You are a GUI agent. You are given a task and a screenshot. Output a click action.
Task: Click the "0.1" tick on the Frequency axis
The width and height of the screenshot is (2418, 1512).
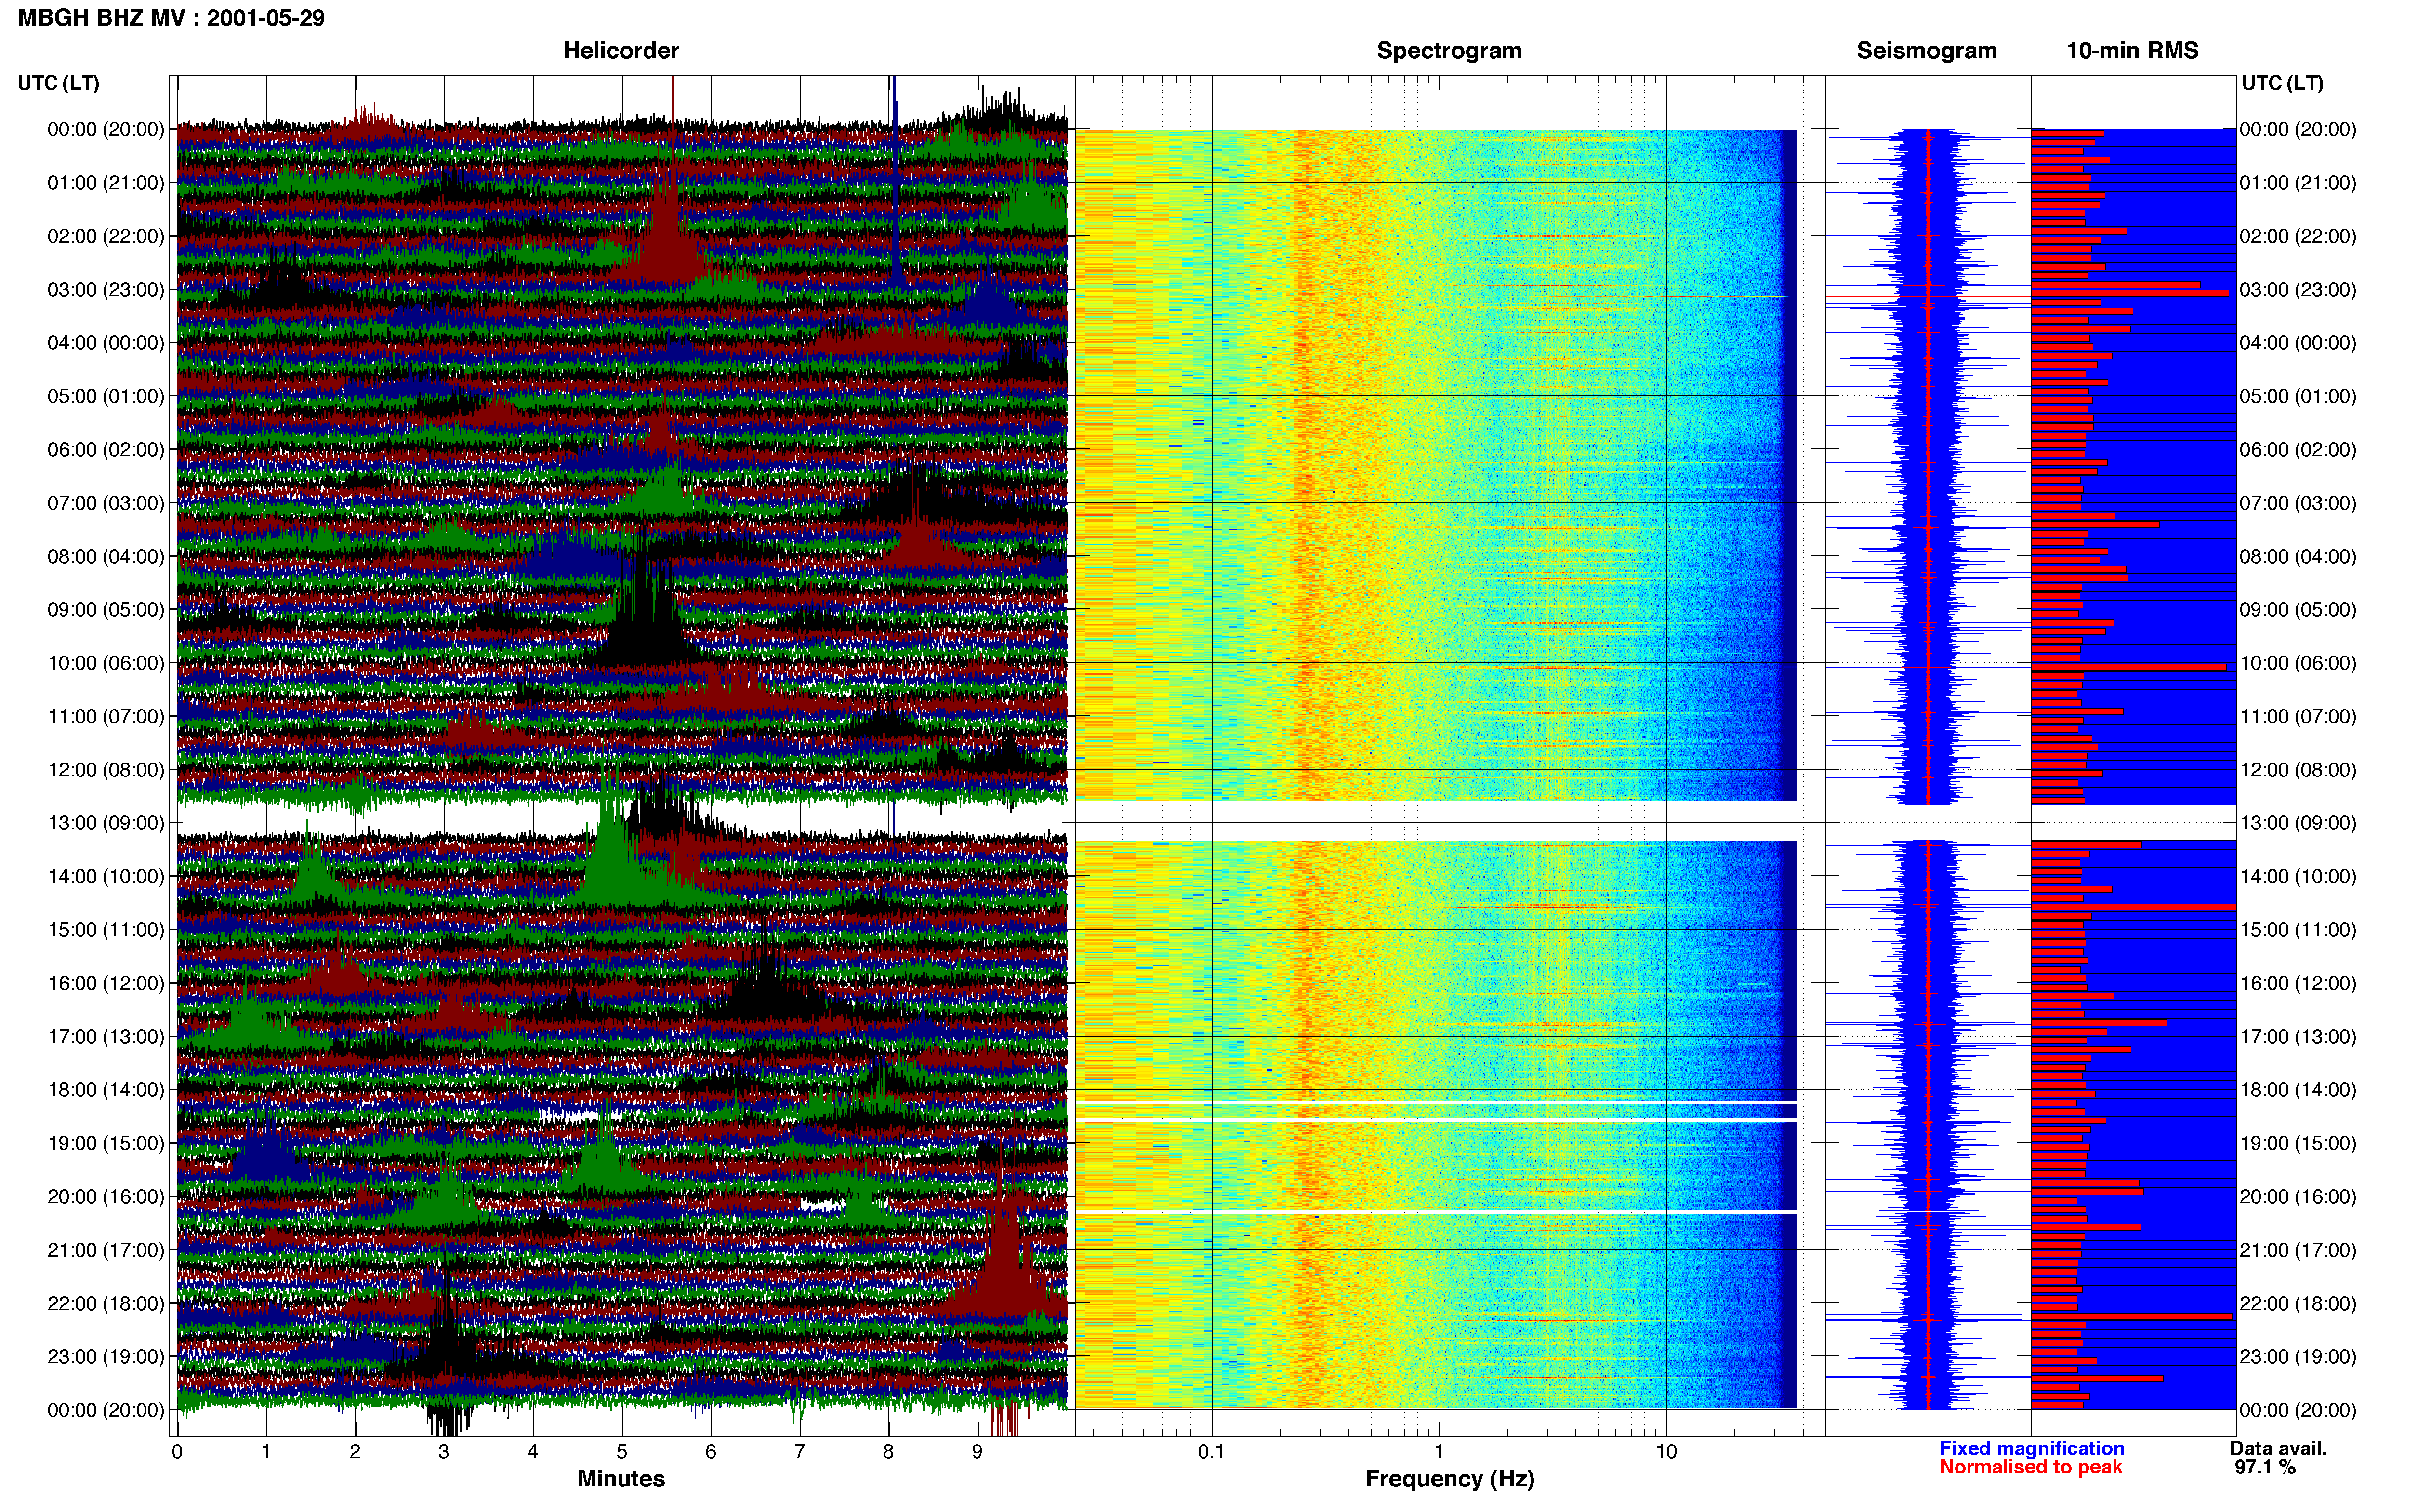click(x=1211, y=1452)
